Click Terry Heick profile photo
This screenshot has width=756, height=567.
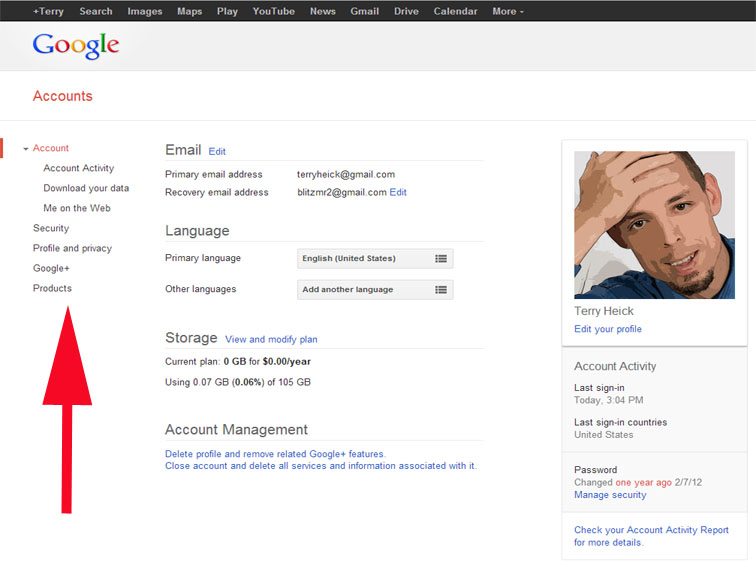coord(654,225)
